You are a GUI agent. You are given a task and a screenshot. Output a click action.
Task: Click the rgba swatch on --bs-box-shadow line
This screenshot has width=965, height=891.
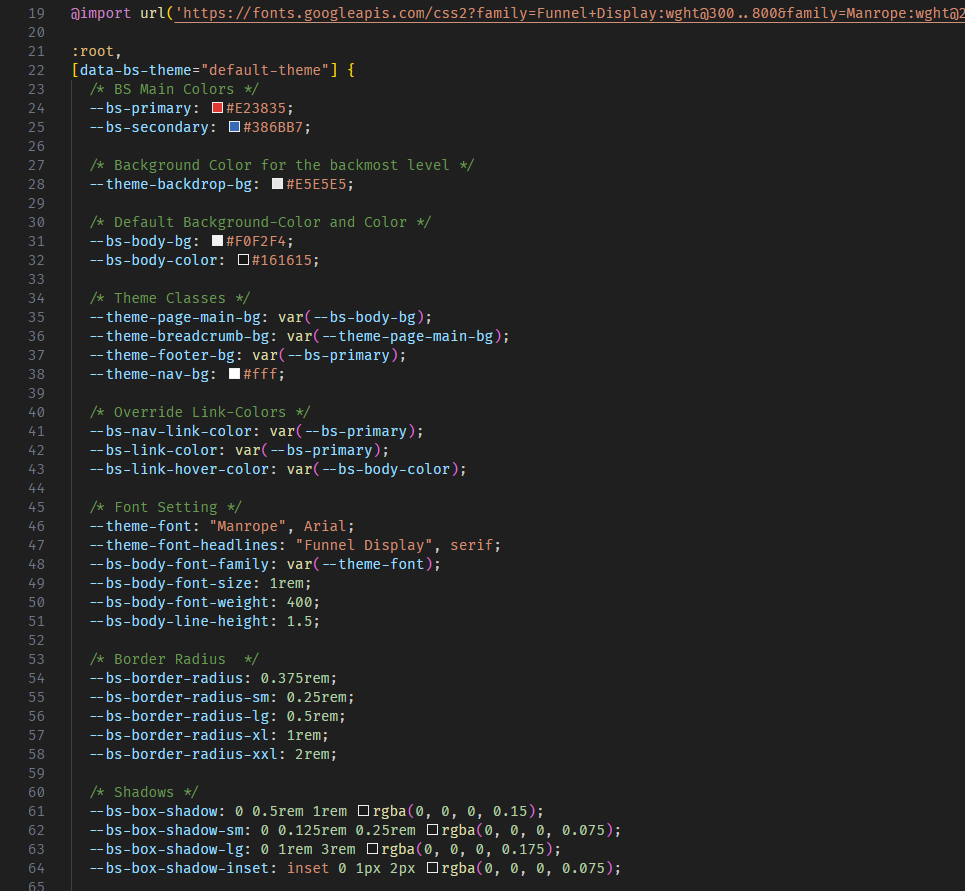[x=364, y=811]
